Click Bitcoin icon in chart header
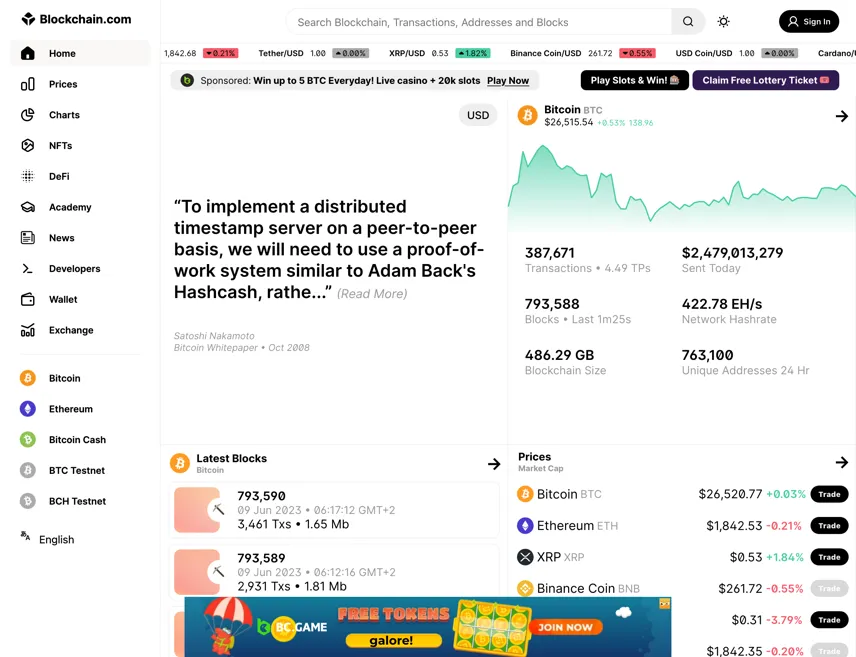The width and height of the screenshot is (856, 657). point(527,115)
